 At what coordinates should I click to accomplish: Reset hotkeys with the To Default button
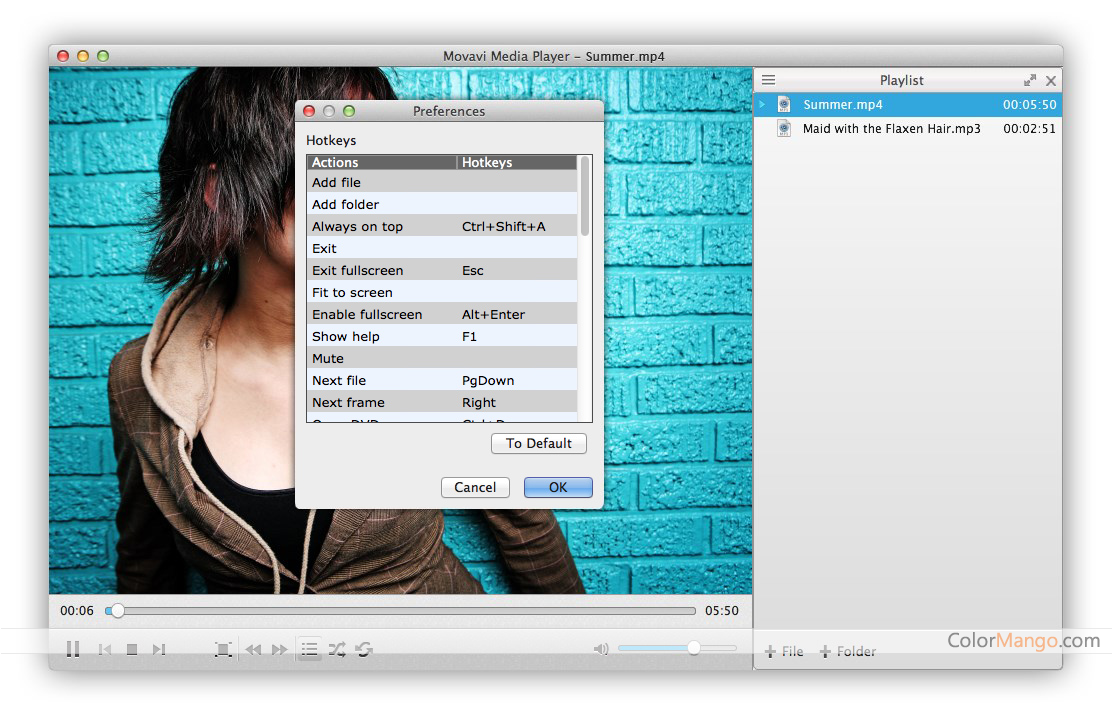(538, 443)
